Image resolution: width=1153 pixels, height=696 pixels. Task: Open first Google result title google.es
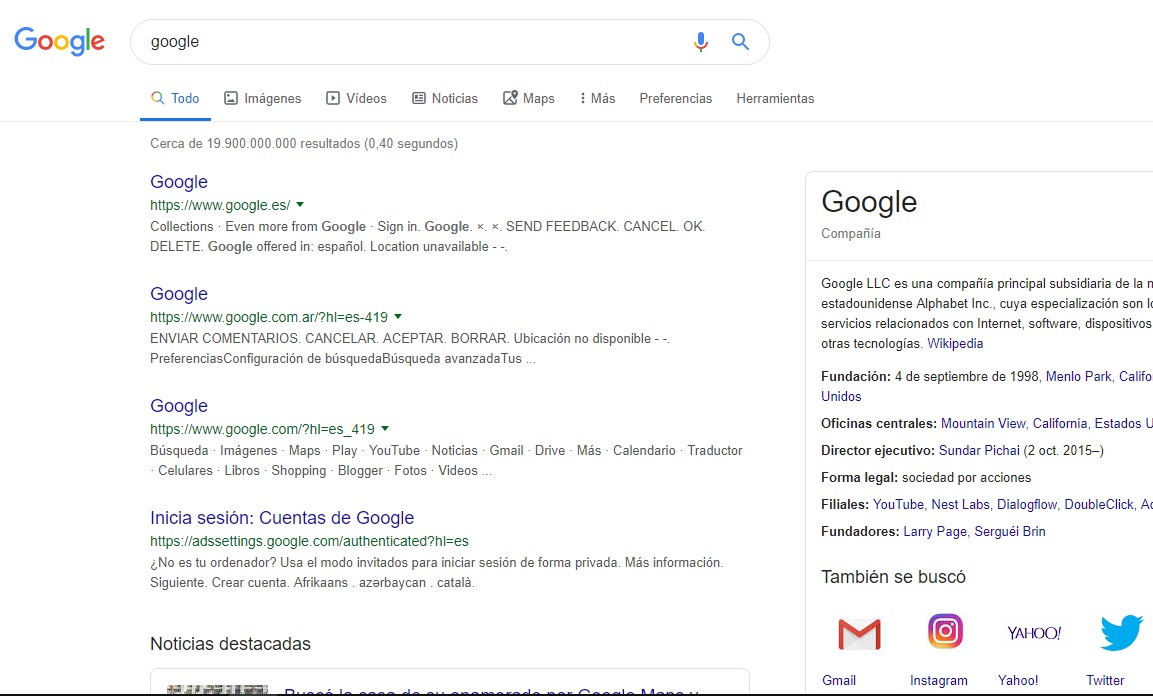(179, 182)
